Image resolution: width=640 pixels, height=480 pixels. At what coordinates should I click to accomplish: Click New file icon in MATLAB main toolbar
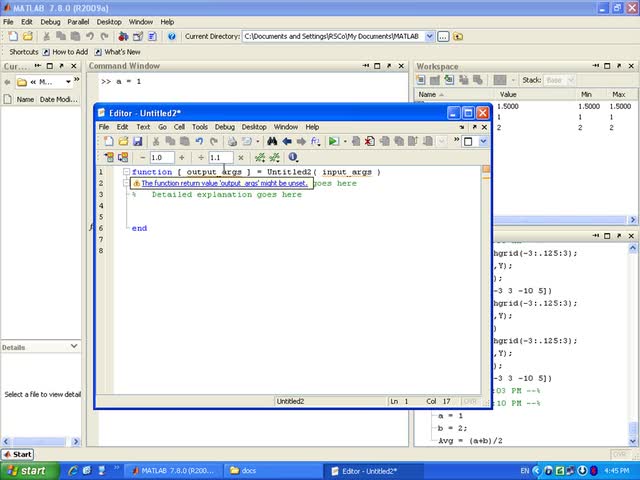pyautogui.click(x=13, y=36)
